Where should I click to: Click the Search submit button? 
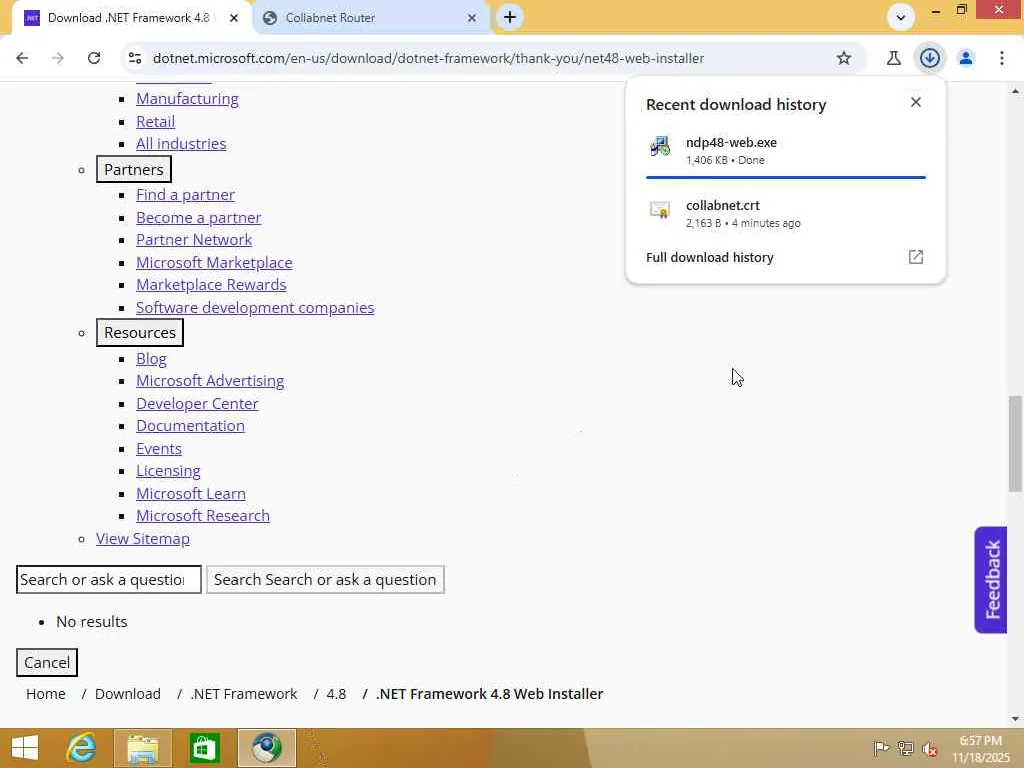[x=325, y=580]
